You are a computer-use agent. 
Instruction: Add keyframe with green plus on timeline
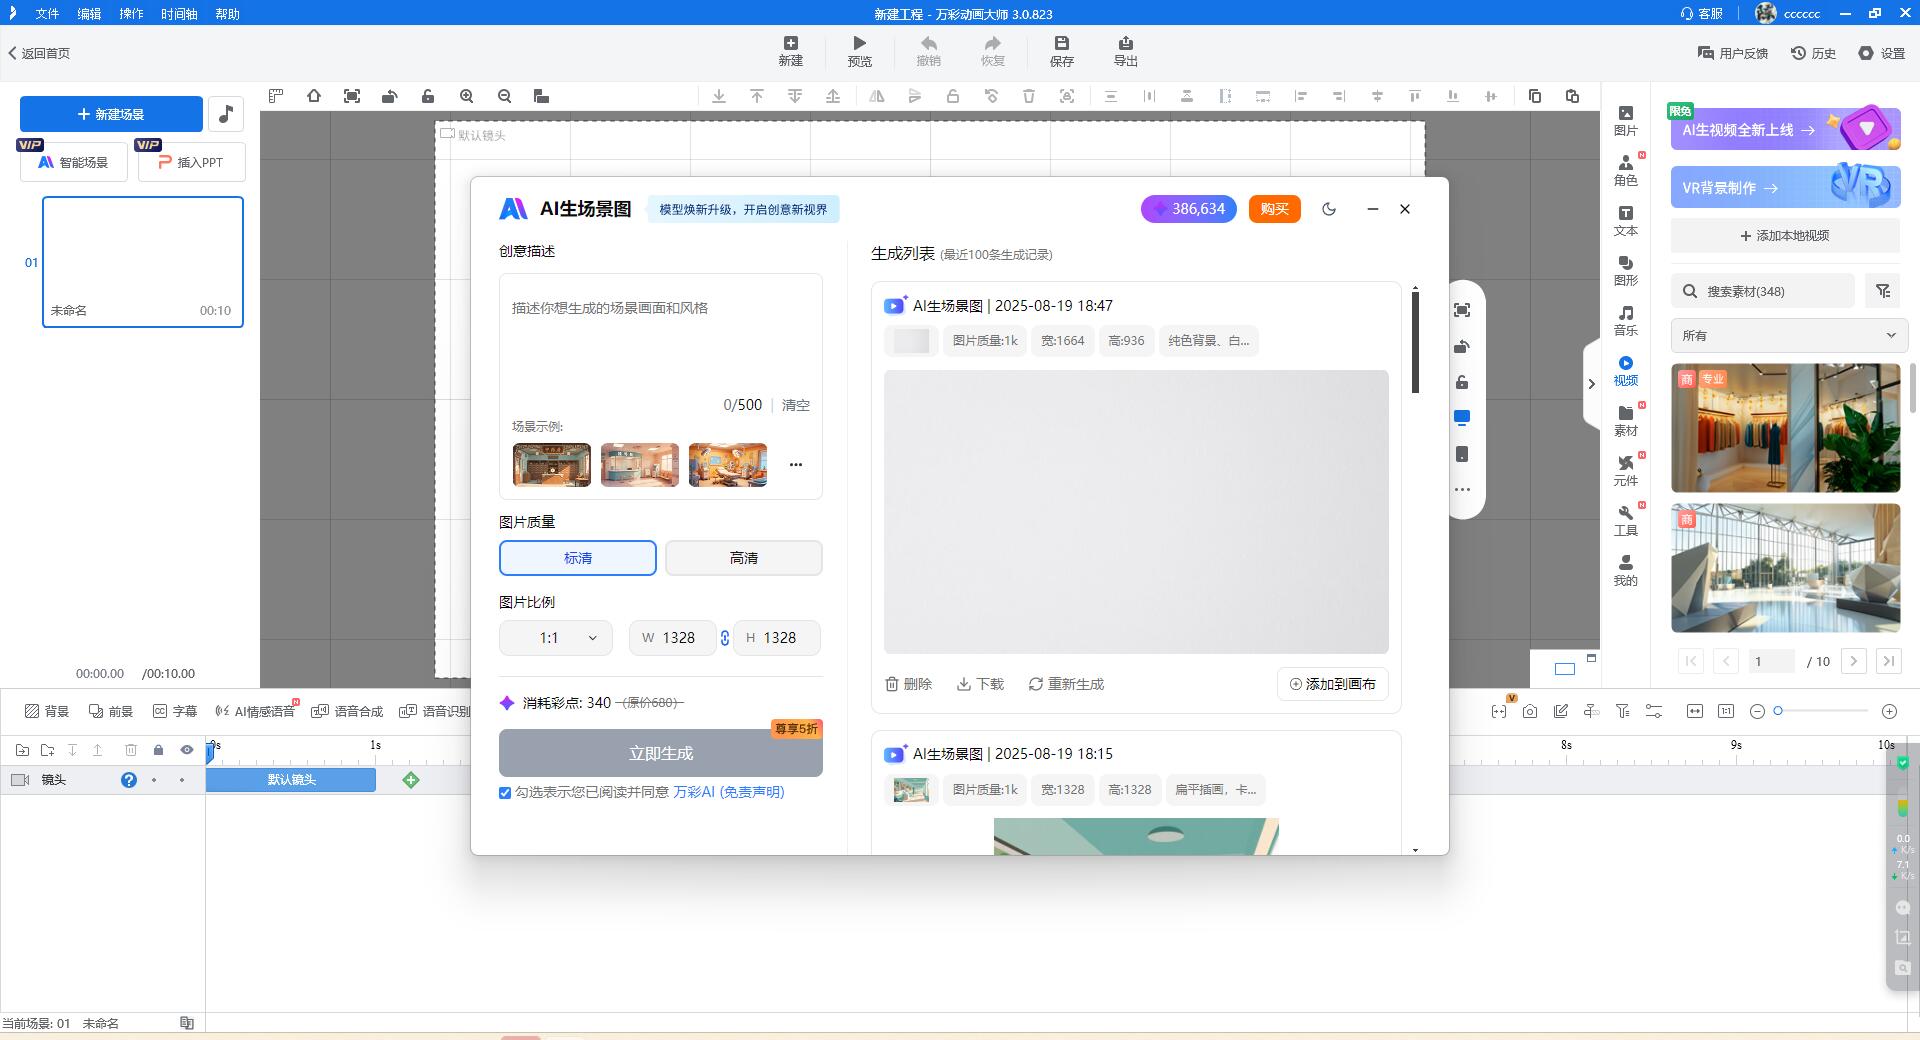pos(411,780)
